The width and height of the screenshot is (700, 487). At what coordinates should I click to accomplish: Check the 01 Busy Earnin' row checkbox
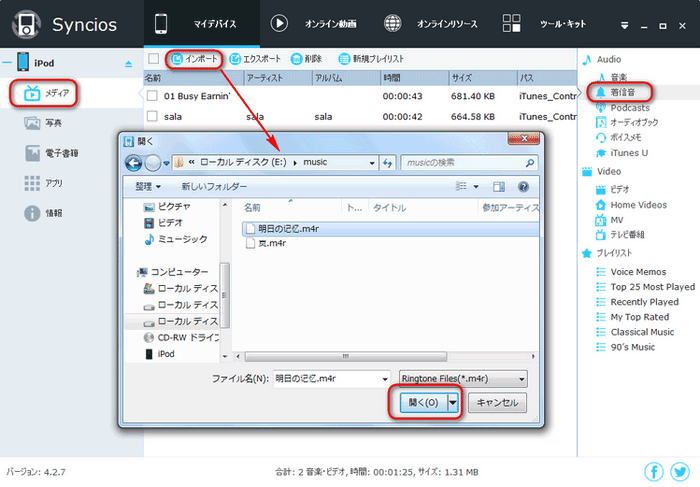[x=153, y=96]
